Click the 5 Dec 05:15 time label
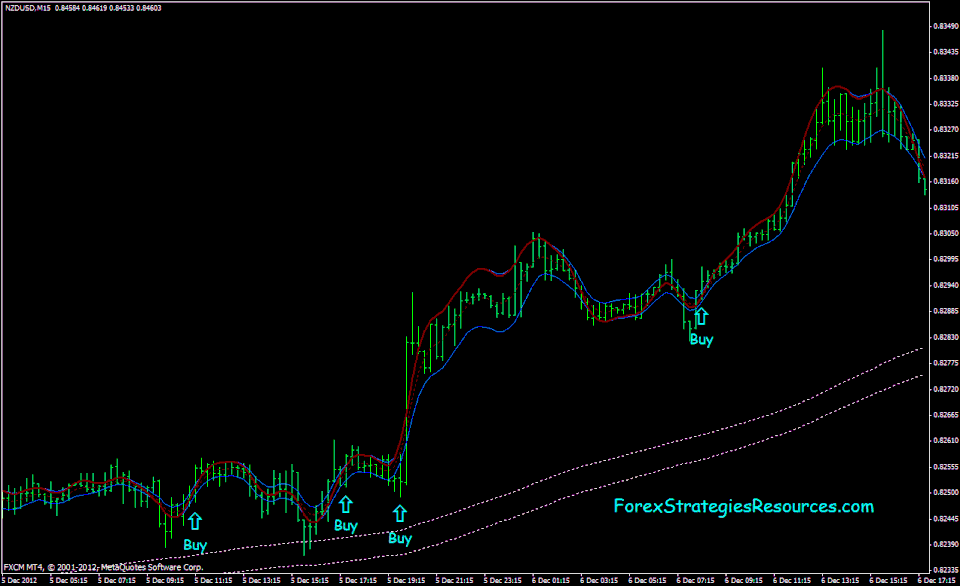The image size is (960, 586). pyautogui.click(x=69, y=580)
